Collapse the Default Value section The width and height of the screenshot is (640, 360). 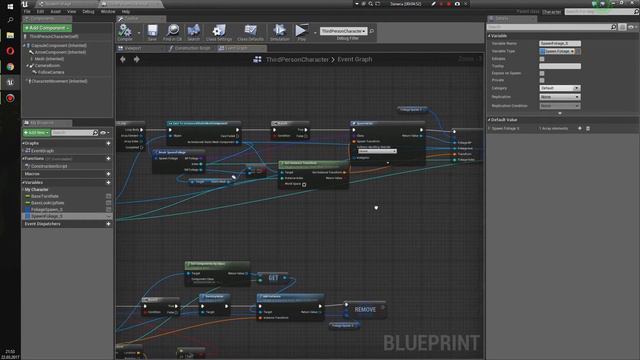coord(489,120)
